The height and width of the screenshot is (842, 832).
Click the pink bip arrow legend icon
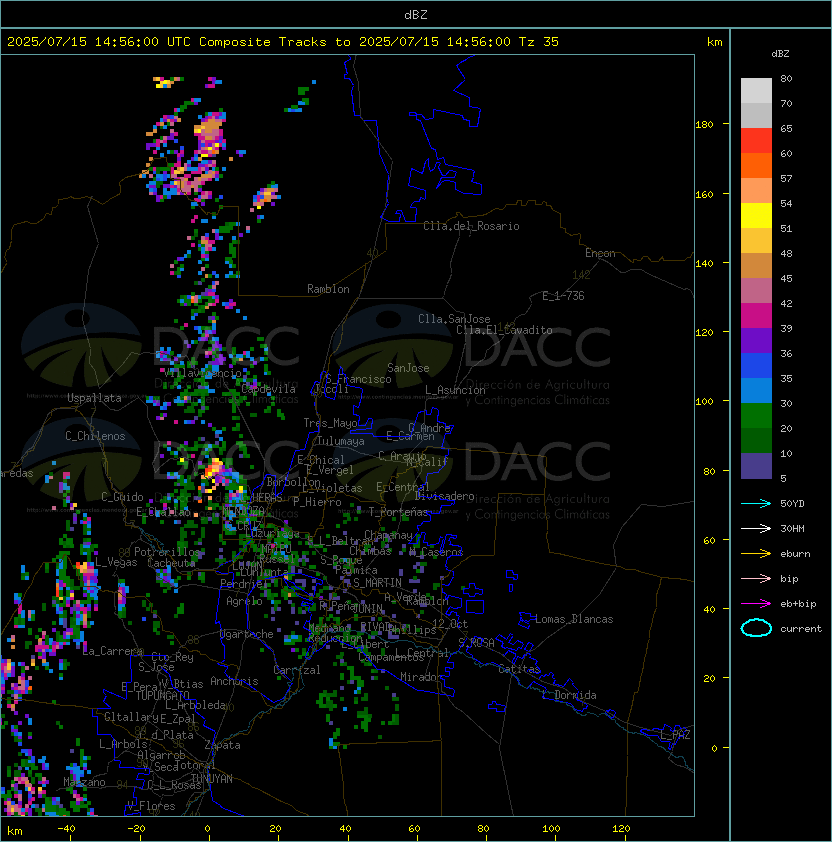click(756, 578)
